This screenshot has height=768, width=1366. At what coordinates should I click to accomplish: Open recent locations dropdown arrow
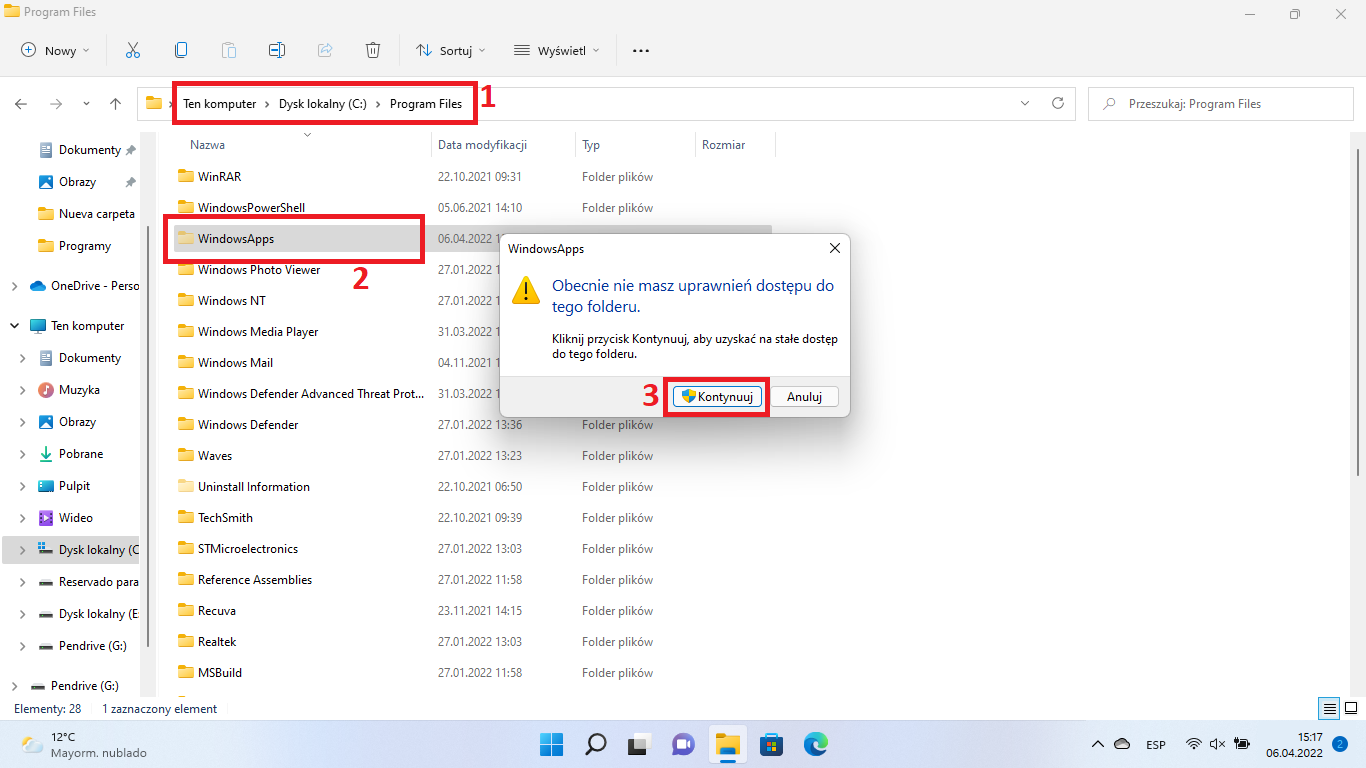pos(86,103)
